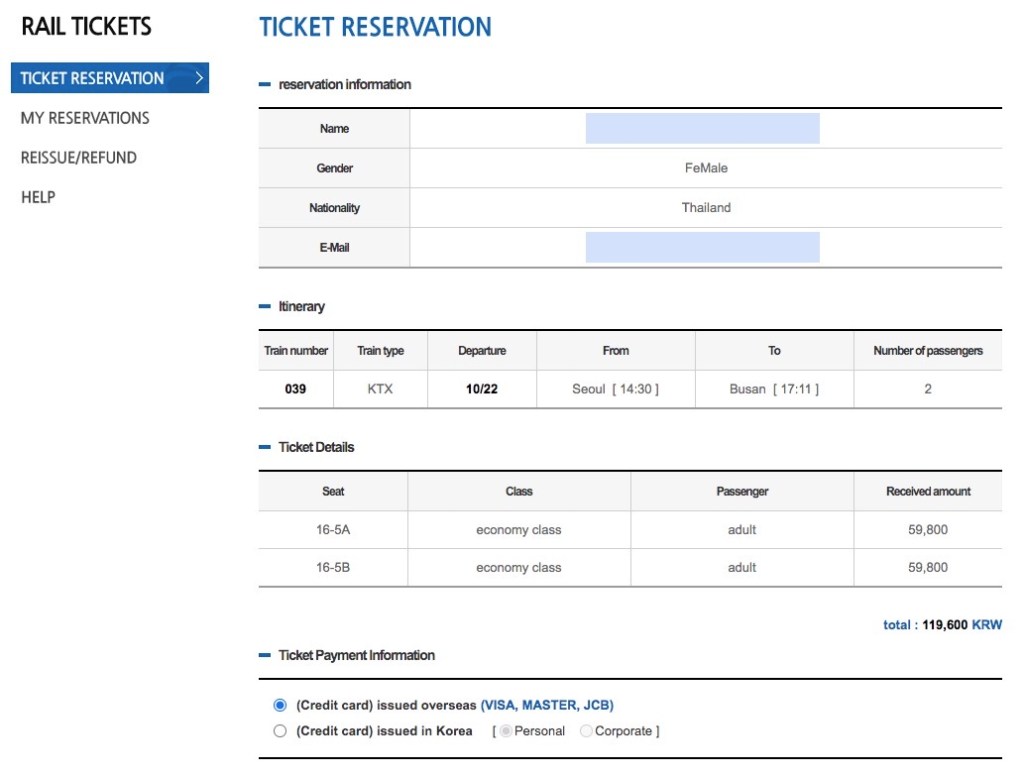Image resolution: width=1024 pixels, height=776 pixels.
Task: Choose the Personal card radio button
Action: click(506, 731)
